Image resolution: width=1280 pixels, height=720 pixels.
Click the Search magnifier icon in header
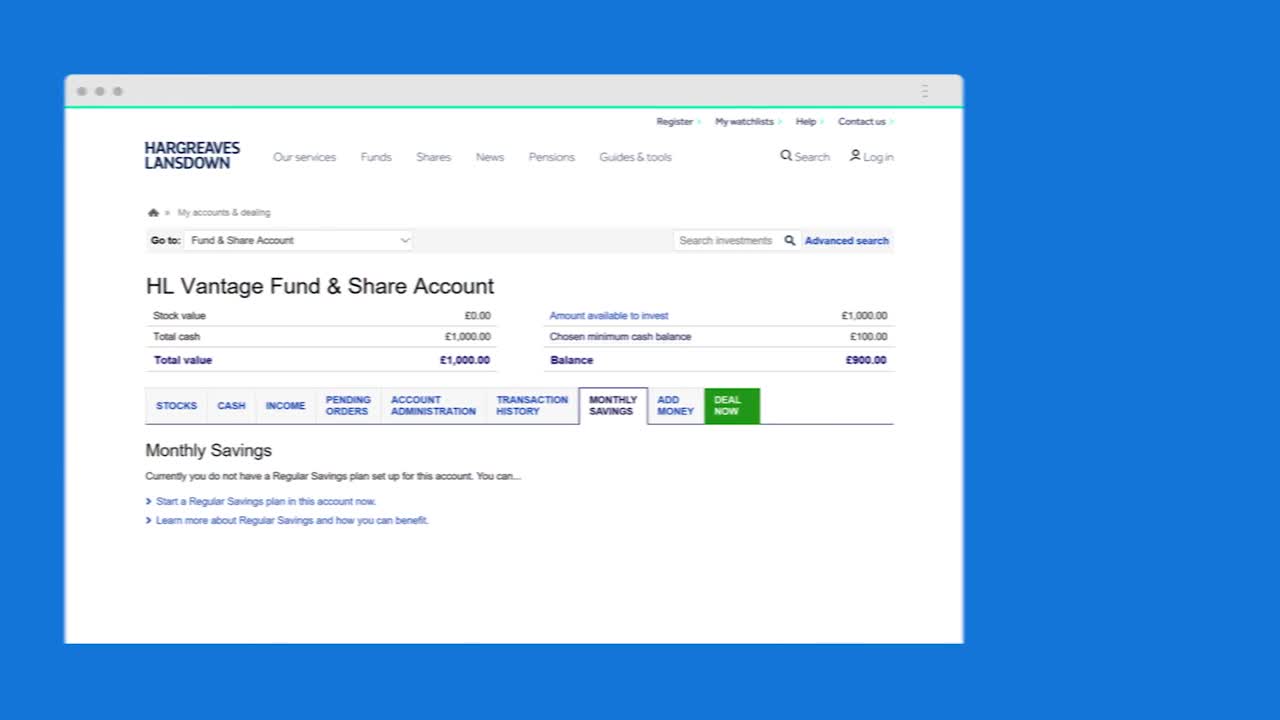[x=786, y=156]
